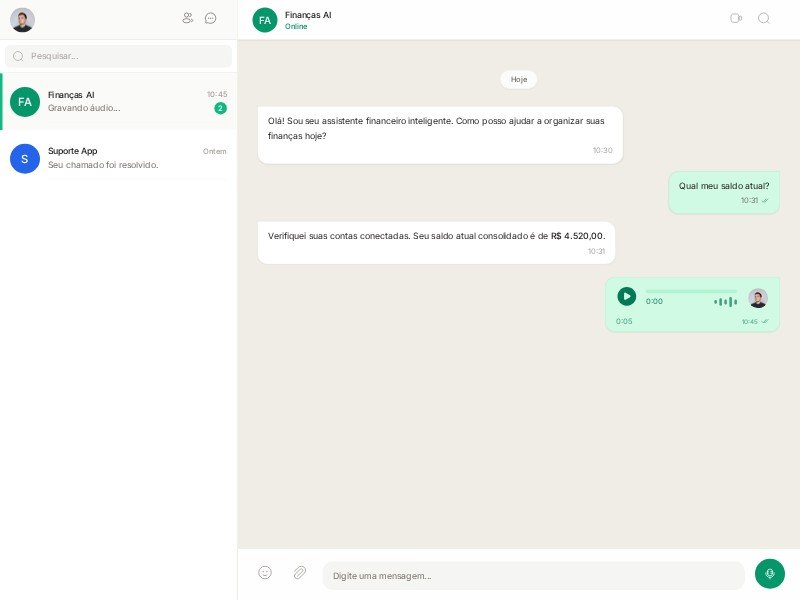Click the FA avatar in chat header

tap(265, 20)
